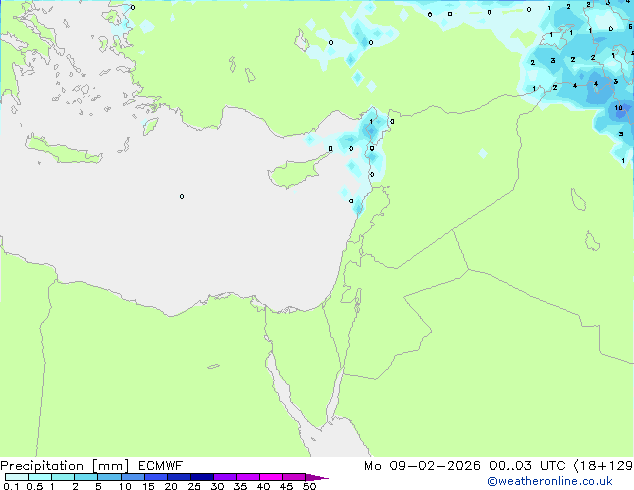
Task: Click the island of Crete on the map
Action: click(64, 150)
